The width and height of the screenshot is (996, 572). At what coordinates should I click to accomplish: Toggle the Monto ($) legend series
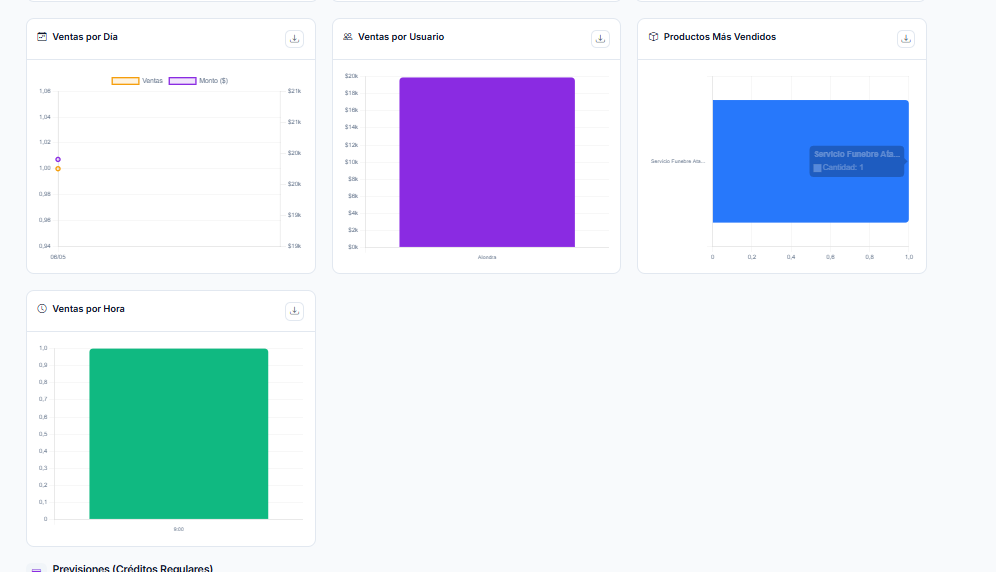coord(198,81)
